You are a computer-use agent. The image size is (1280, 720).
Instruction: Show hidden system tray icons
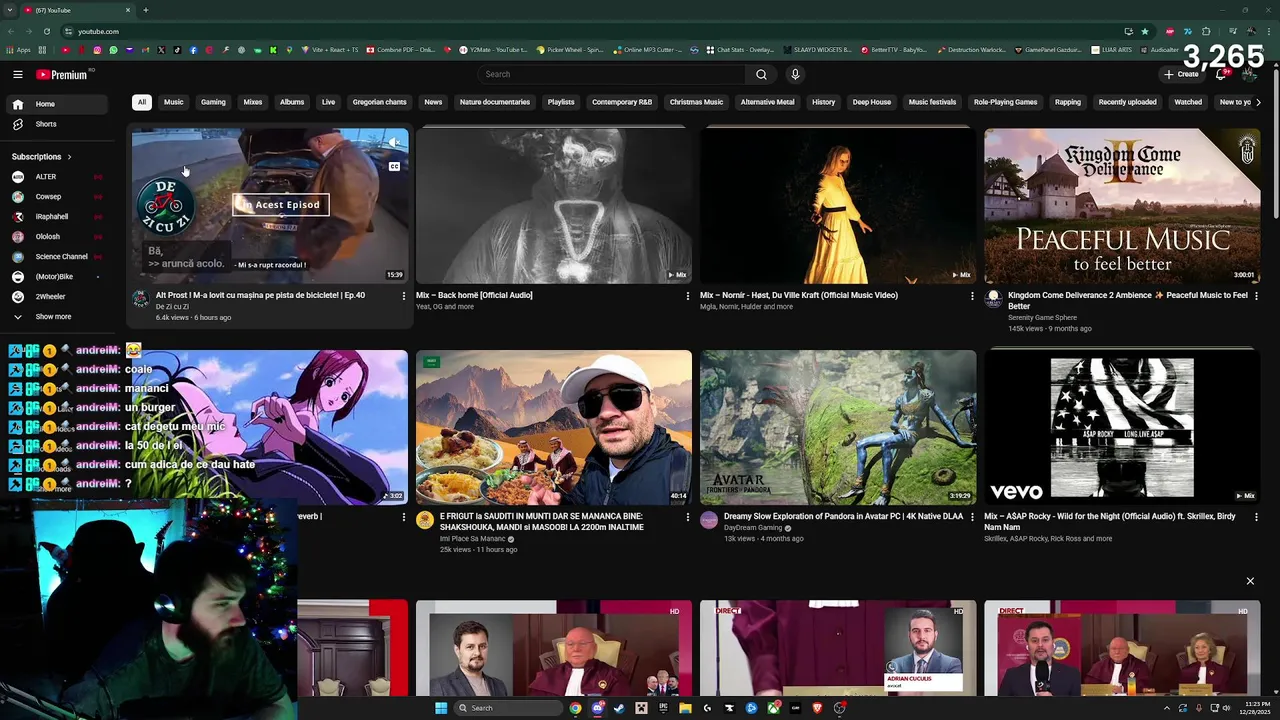pyautogui.click(x=1167, y=708)
